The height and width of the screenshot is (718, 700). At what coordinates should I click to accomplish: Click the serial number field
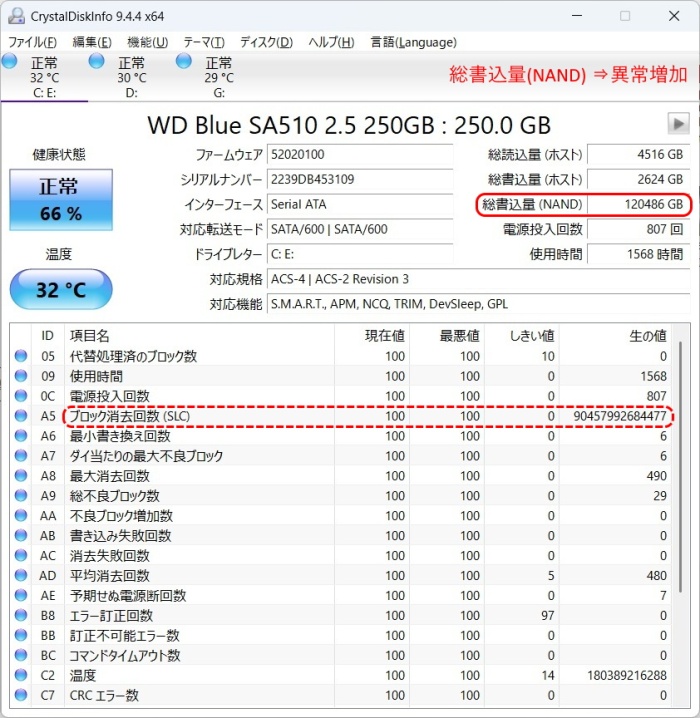(367, 180)
